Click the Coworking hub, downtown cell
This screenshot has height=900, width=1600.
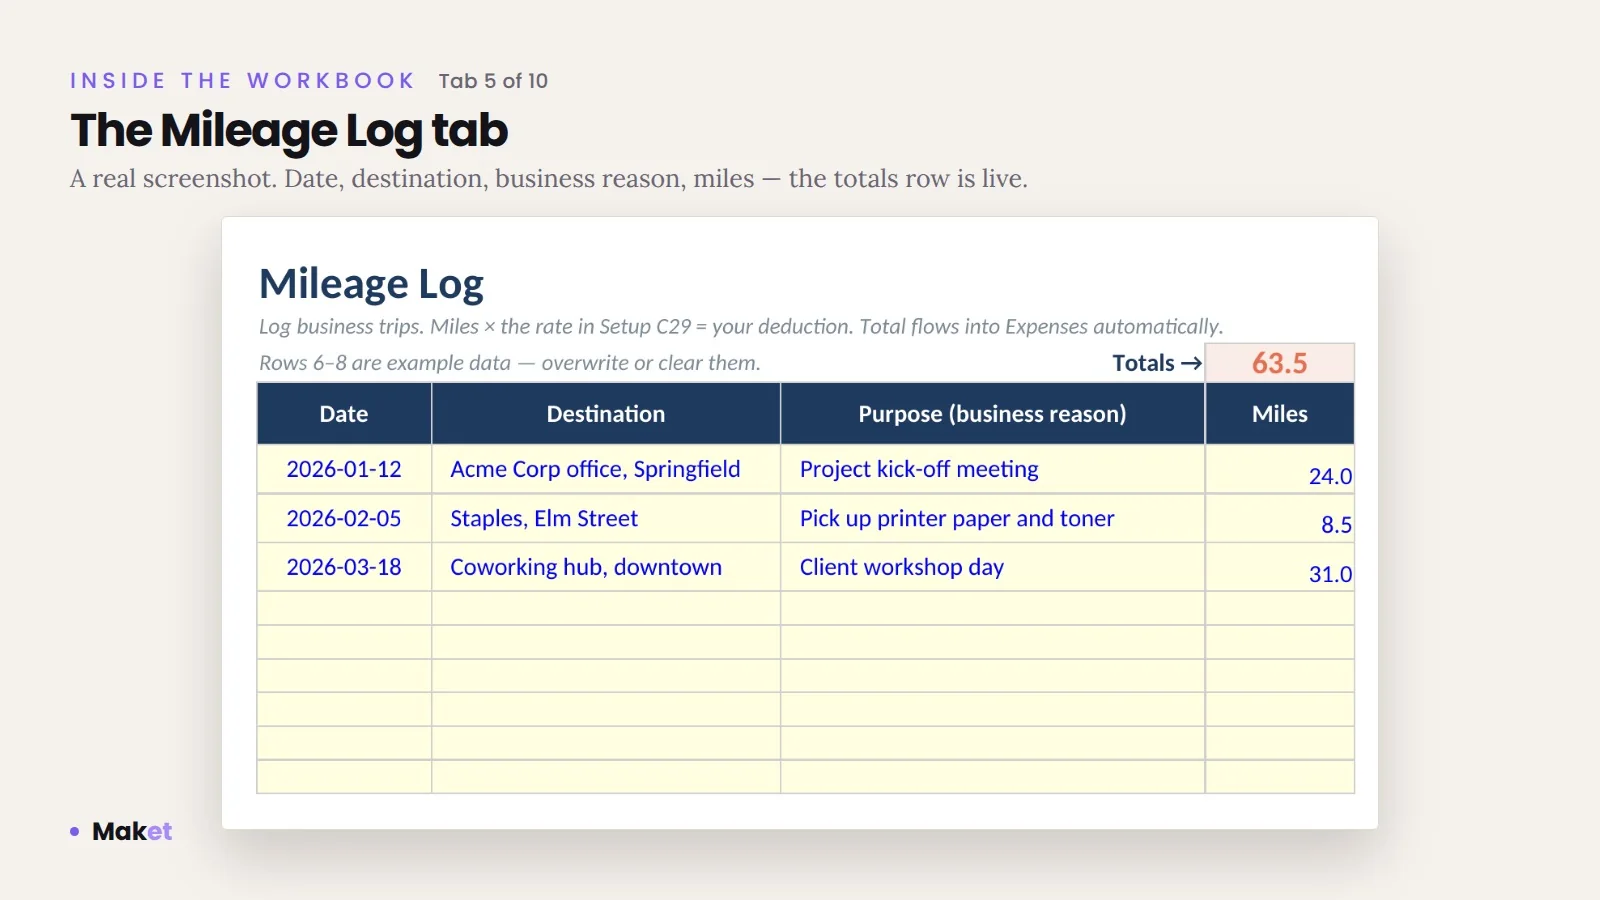(606, 567)
